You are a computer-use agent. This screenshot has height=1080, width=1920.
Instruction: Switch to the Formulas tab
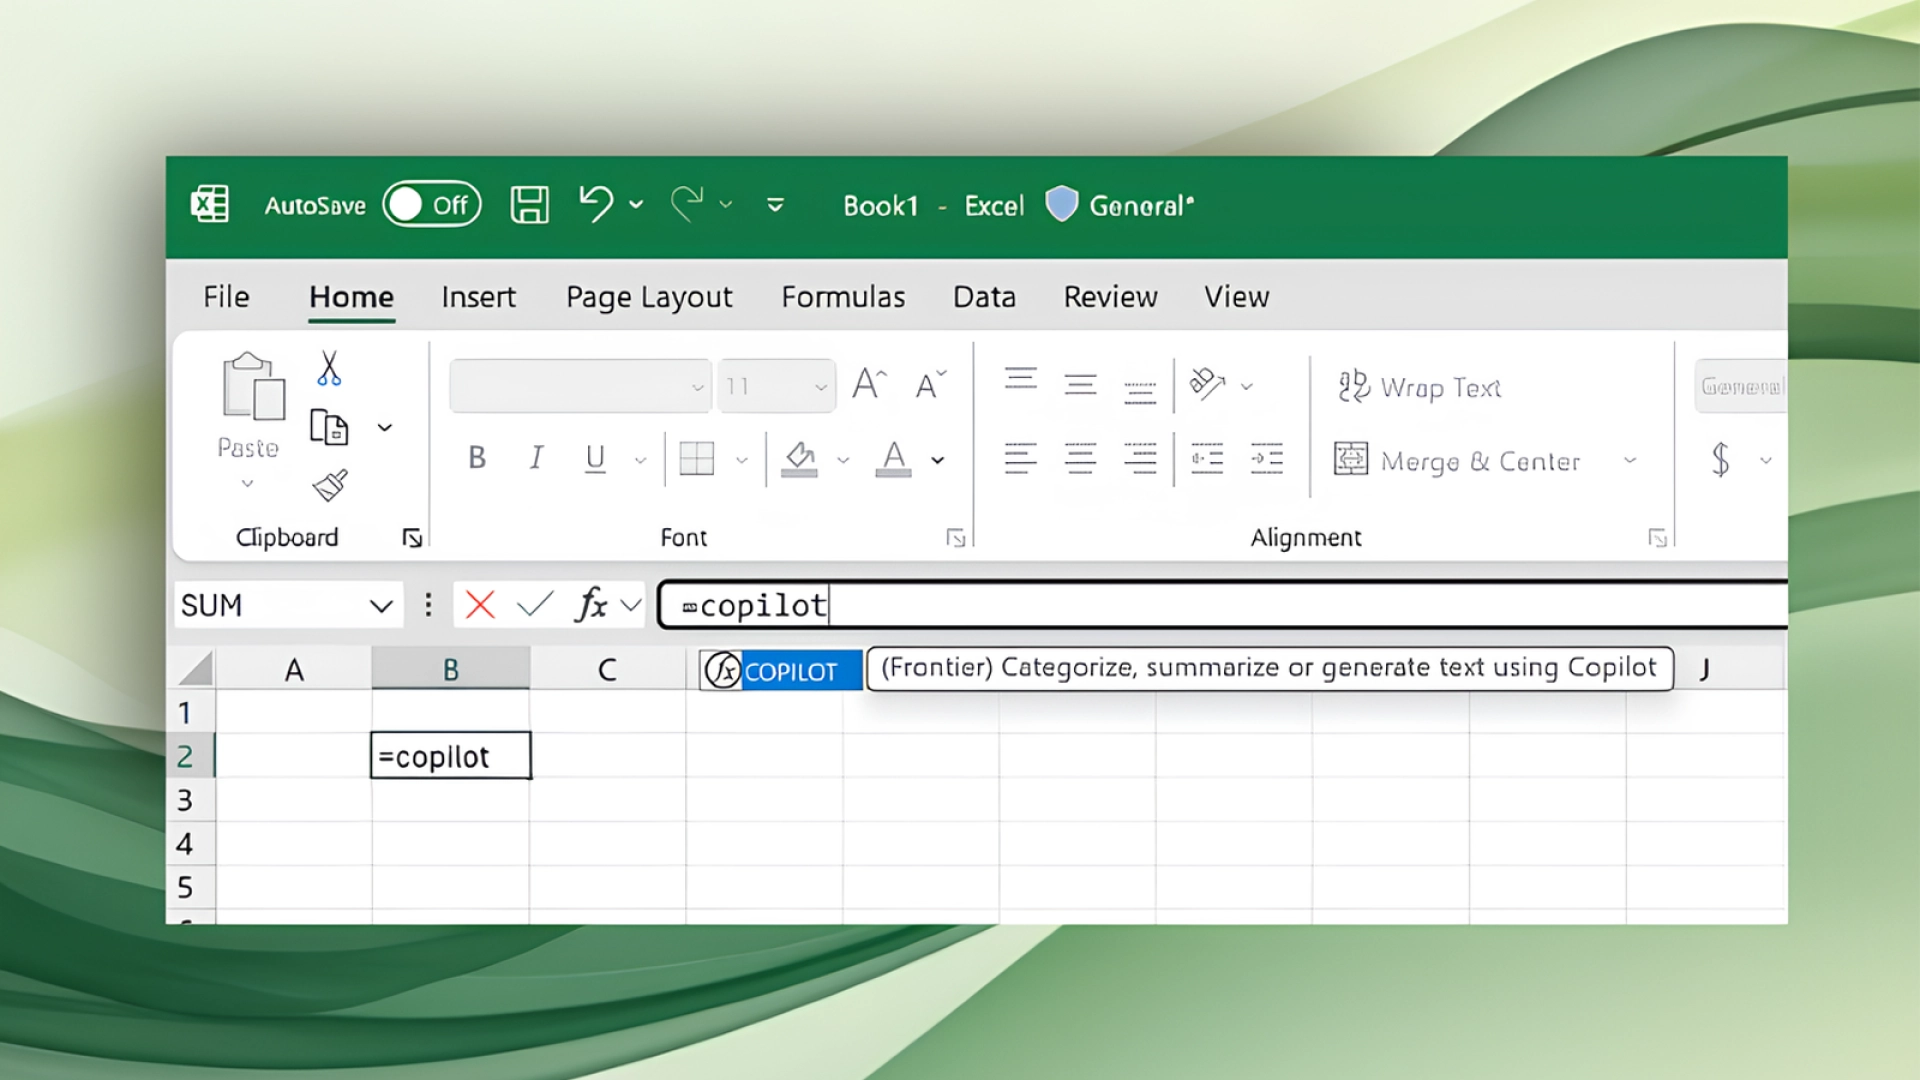[x=842, y=297]
